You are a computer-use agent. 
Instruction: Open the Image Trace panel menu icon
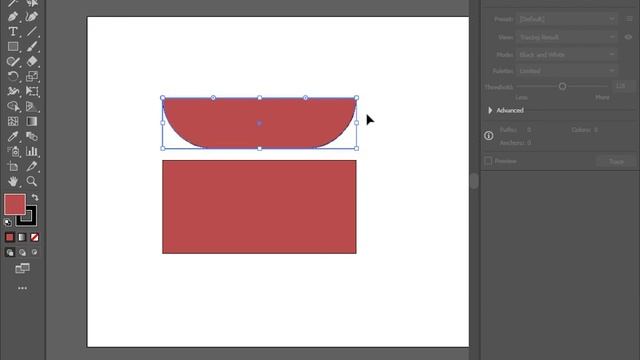629,19
